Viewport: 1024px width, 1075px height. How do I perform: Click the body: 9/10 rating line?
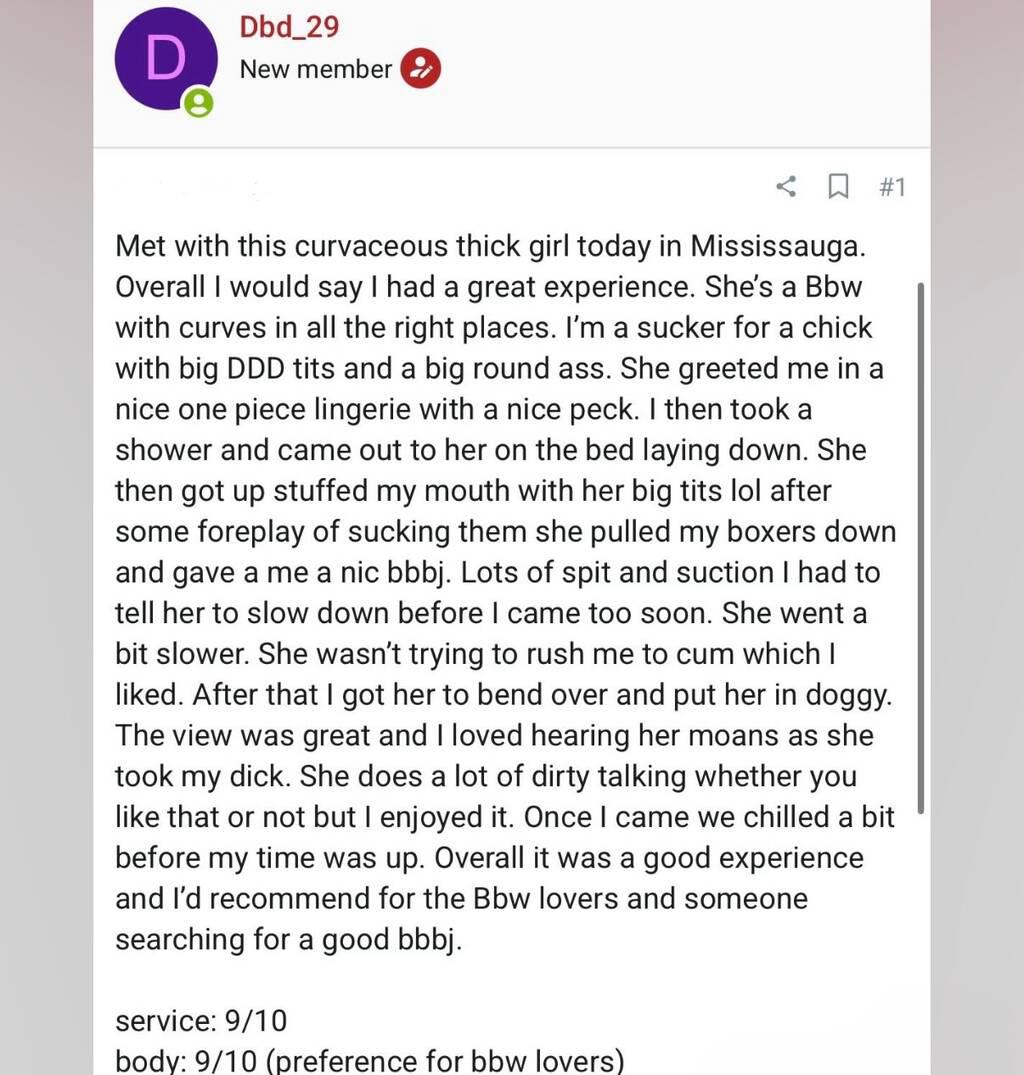pos(369,1060)
